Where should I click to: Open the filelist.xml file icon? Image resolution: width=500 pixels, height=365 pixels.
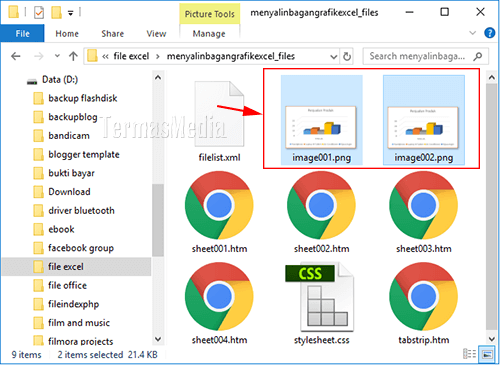click(x=219, y=114)
